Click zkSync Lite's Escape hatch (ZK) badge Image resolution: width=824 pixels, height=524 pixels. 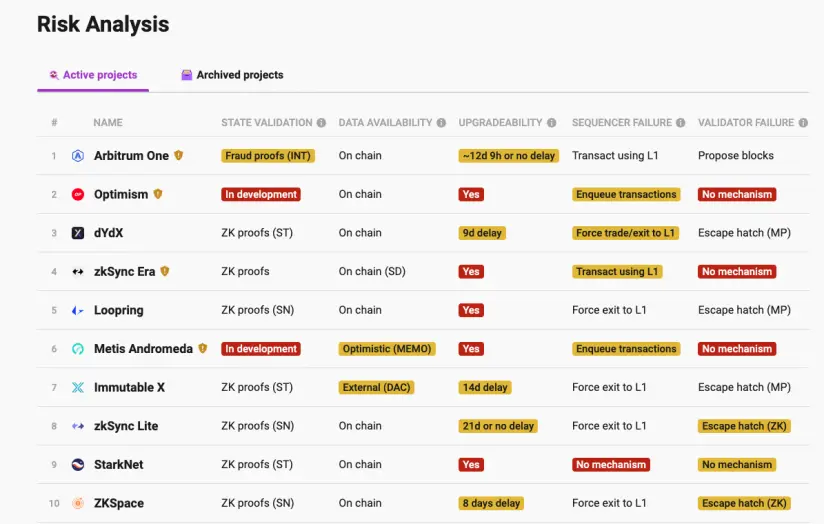tap(744, 426)
